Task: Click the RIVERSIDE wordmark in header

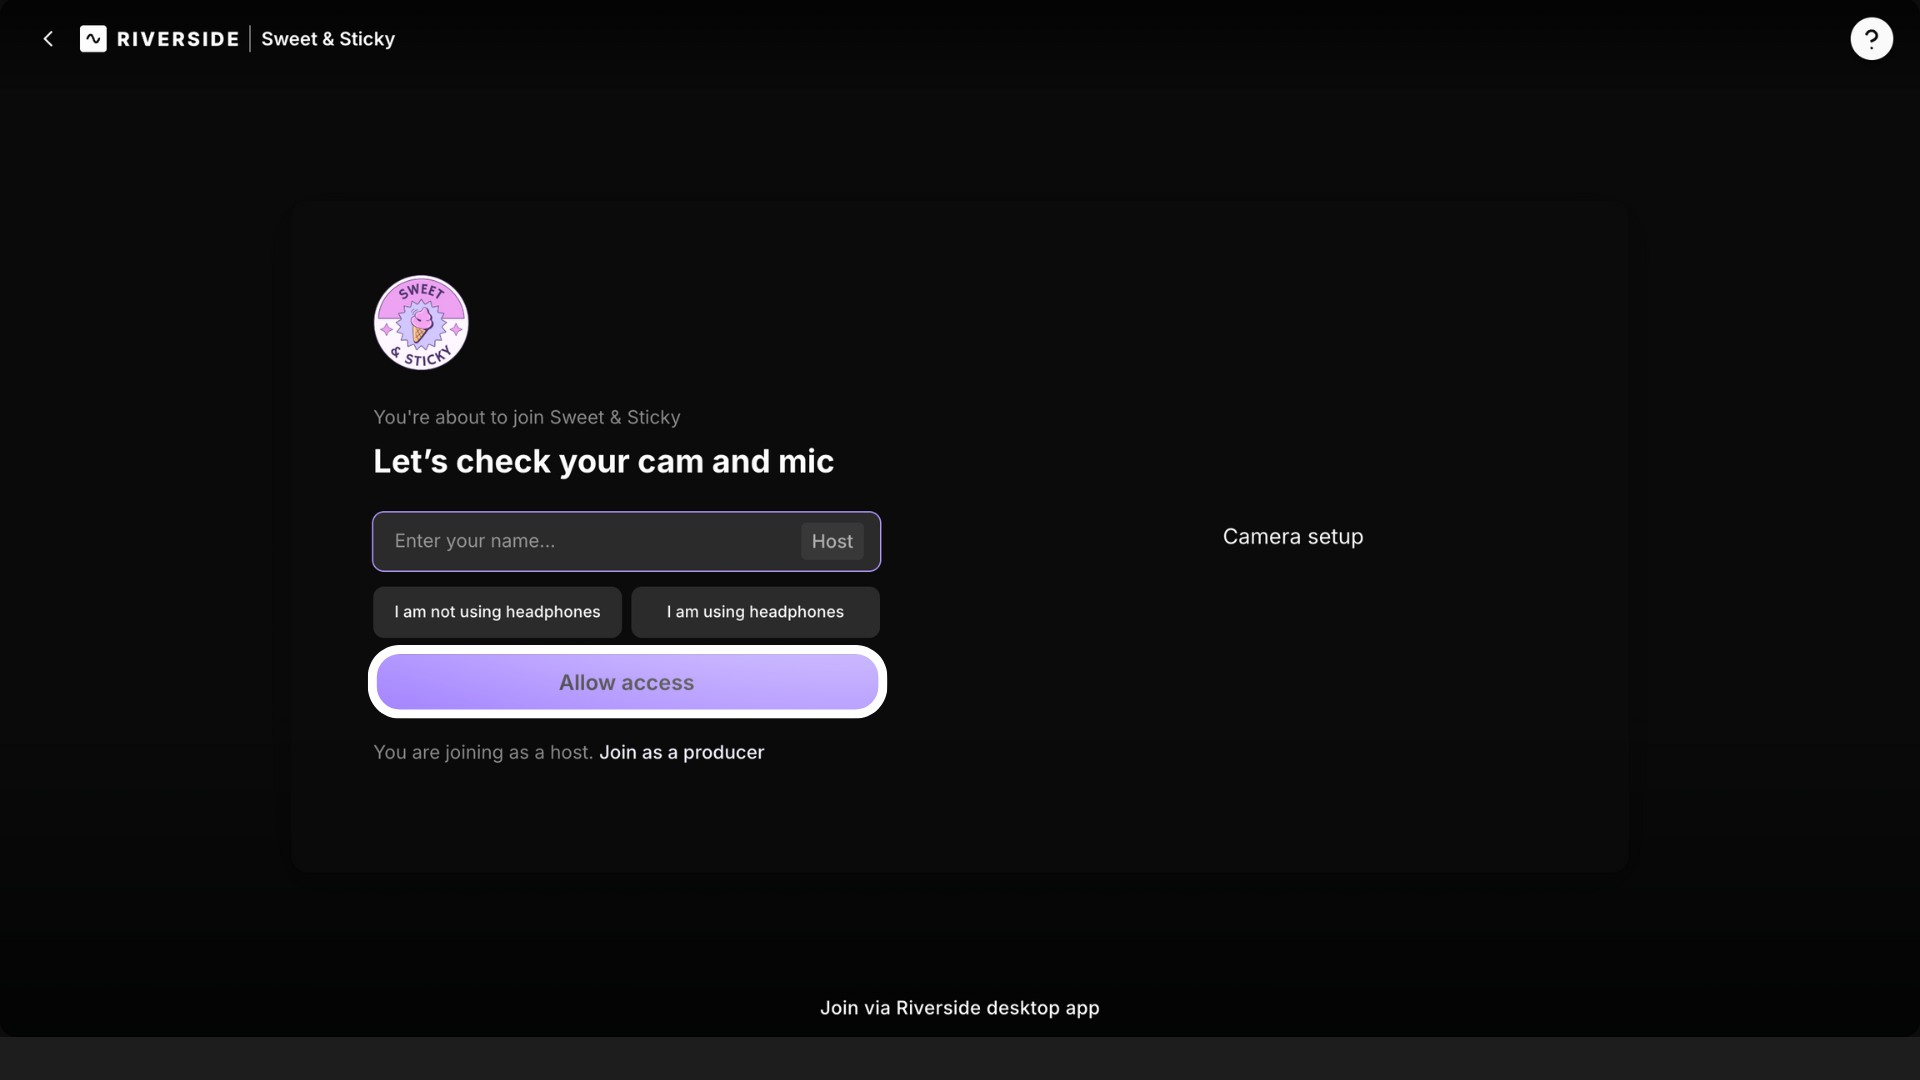Action: pos(178,39)
